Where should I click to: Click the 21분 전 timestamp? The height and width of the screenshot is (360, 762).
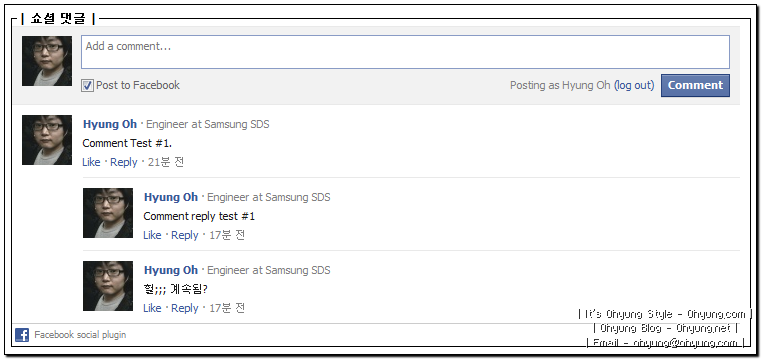(166, 162)
